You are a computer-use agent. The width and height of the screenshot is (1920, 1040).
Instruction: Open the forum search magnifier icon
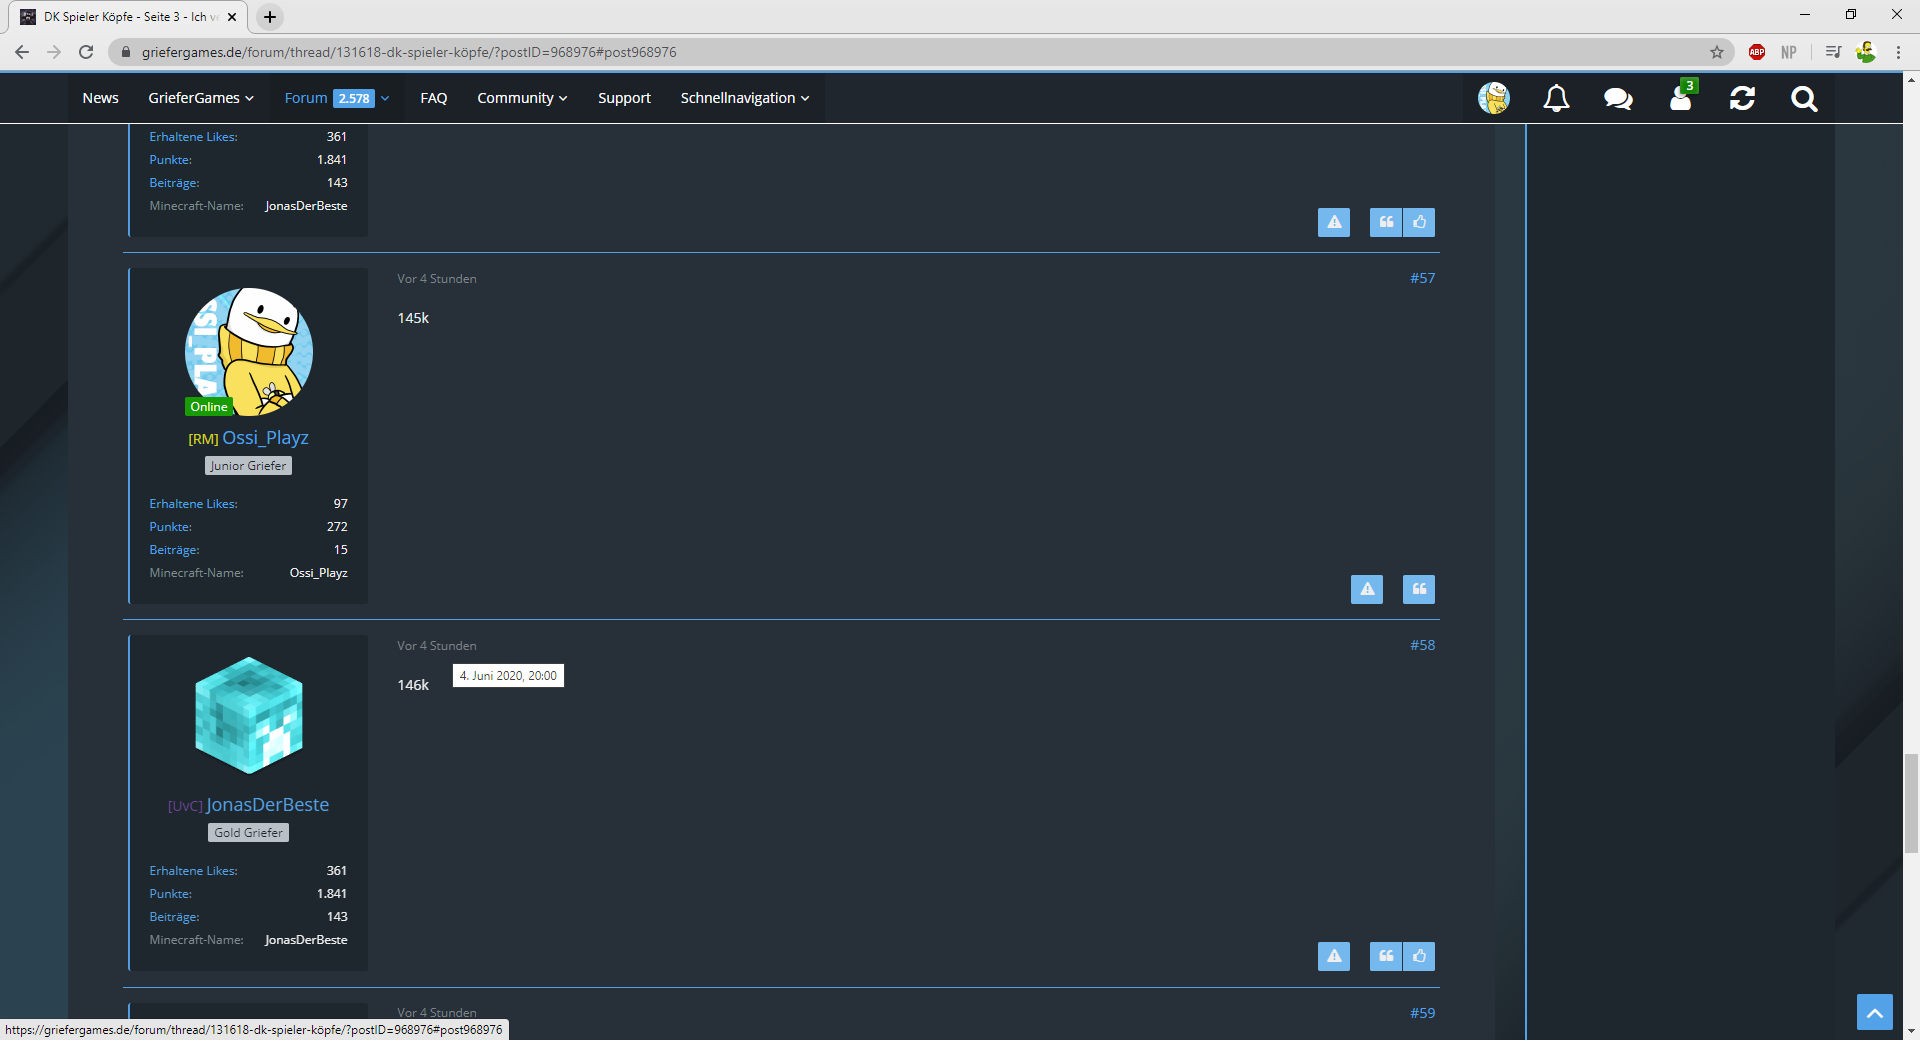[x=1804, y=98]
